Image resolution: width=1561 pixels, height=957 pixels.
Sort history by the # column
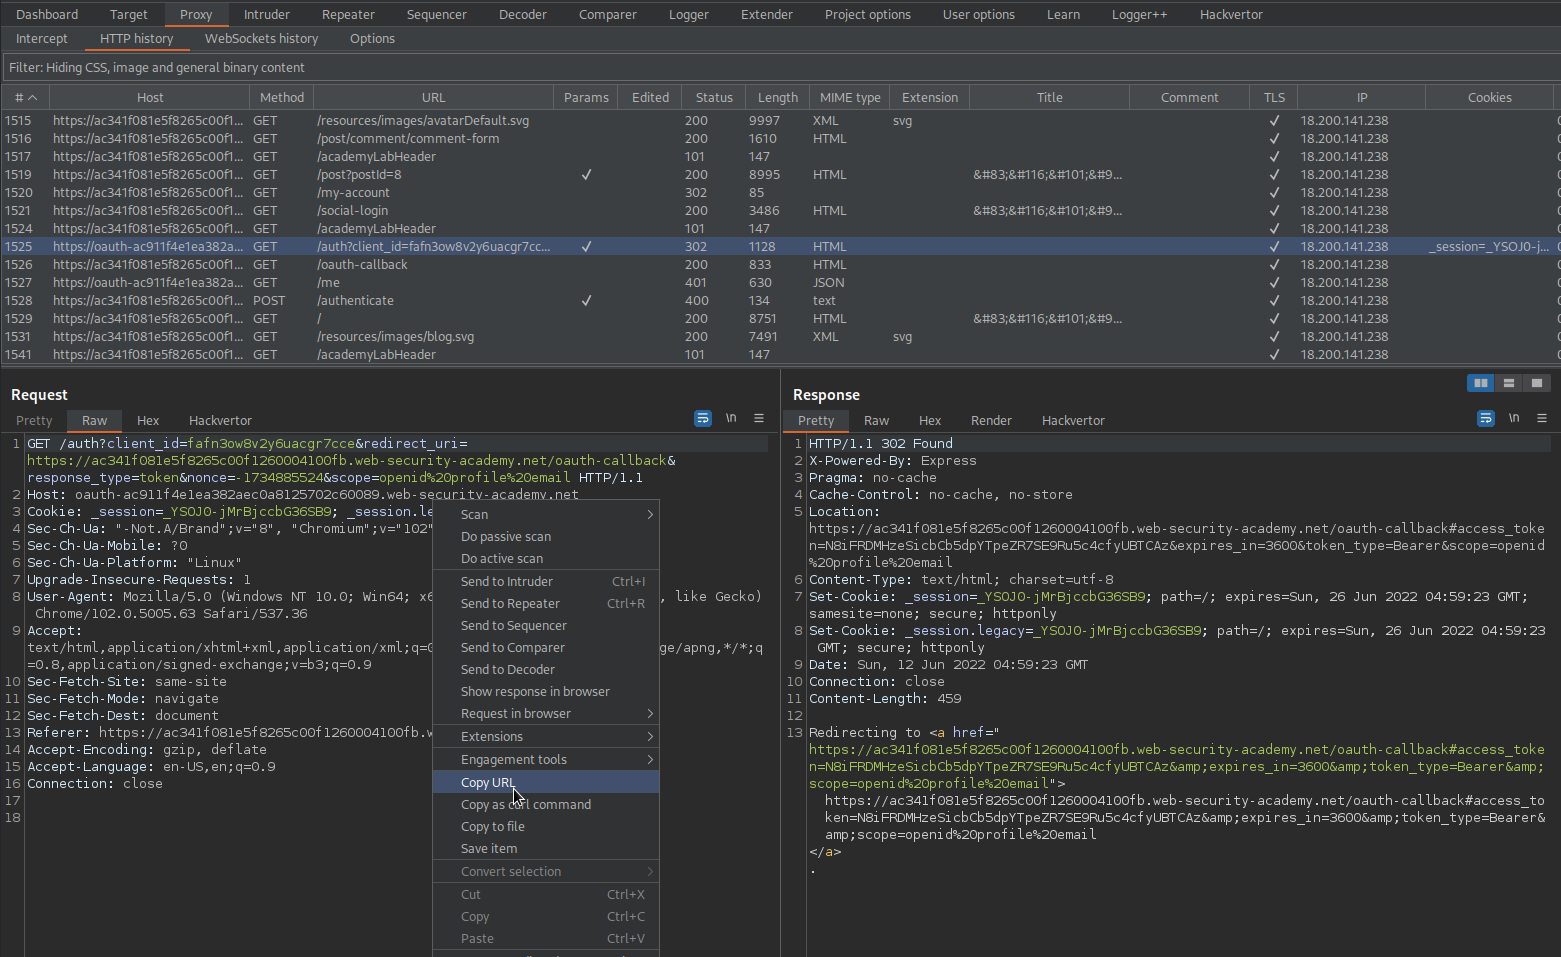(x=25, y=97)
